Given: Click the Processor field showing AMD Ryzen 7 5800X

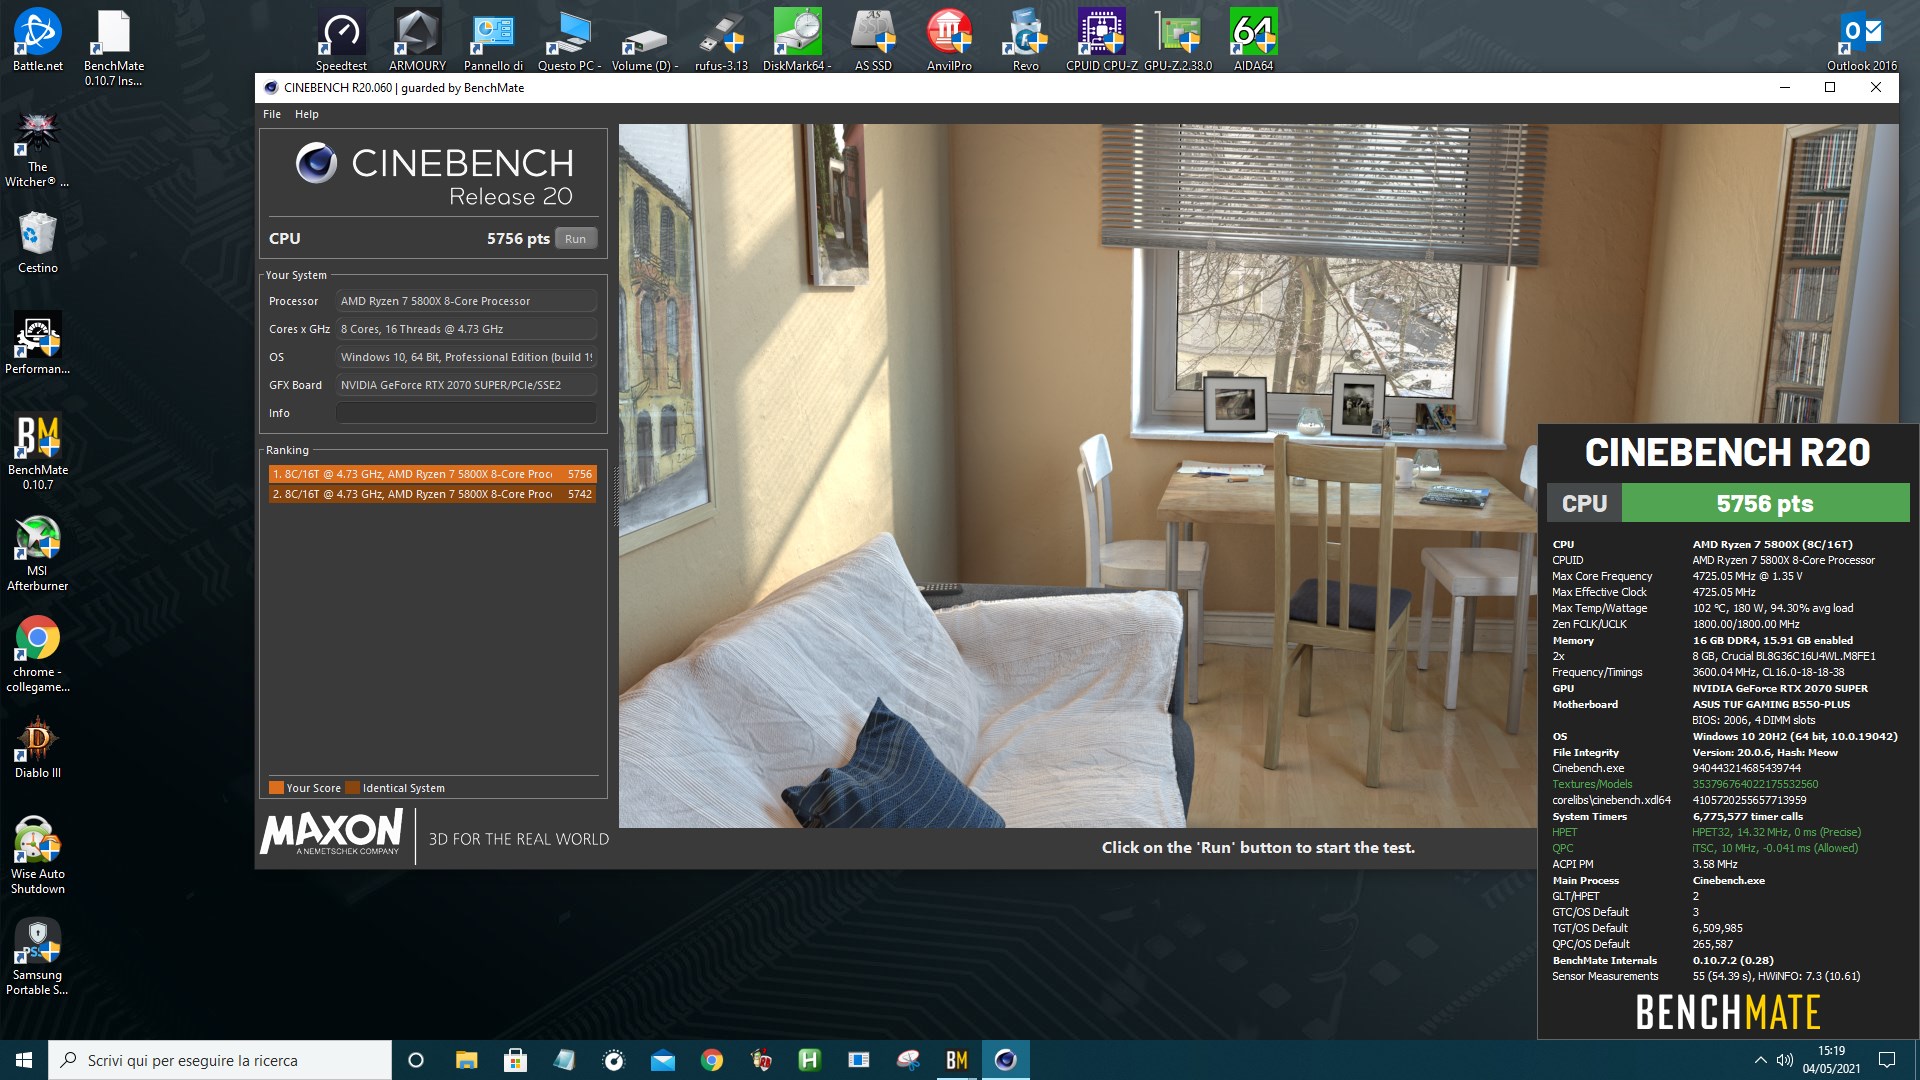Looking at the screenshot, I should (466, 301).
